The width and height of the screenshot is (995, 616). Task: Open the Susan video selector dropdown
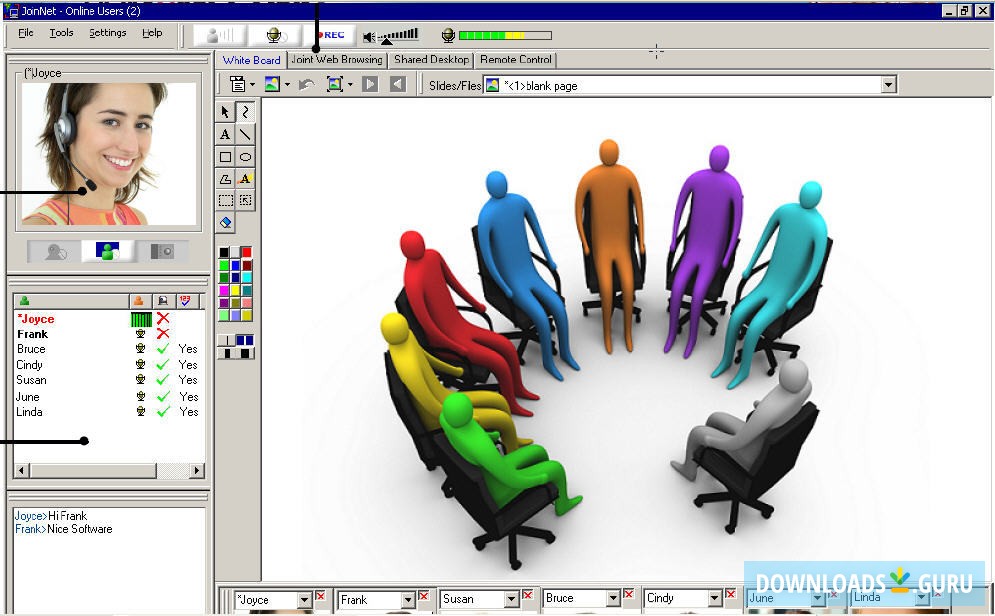[x=511, y=599]
